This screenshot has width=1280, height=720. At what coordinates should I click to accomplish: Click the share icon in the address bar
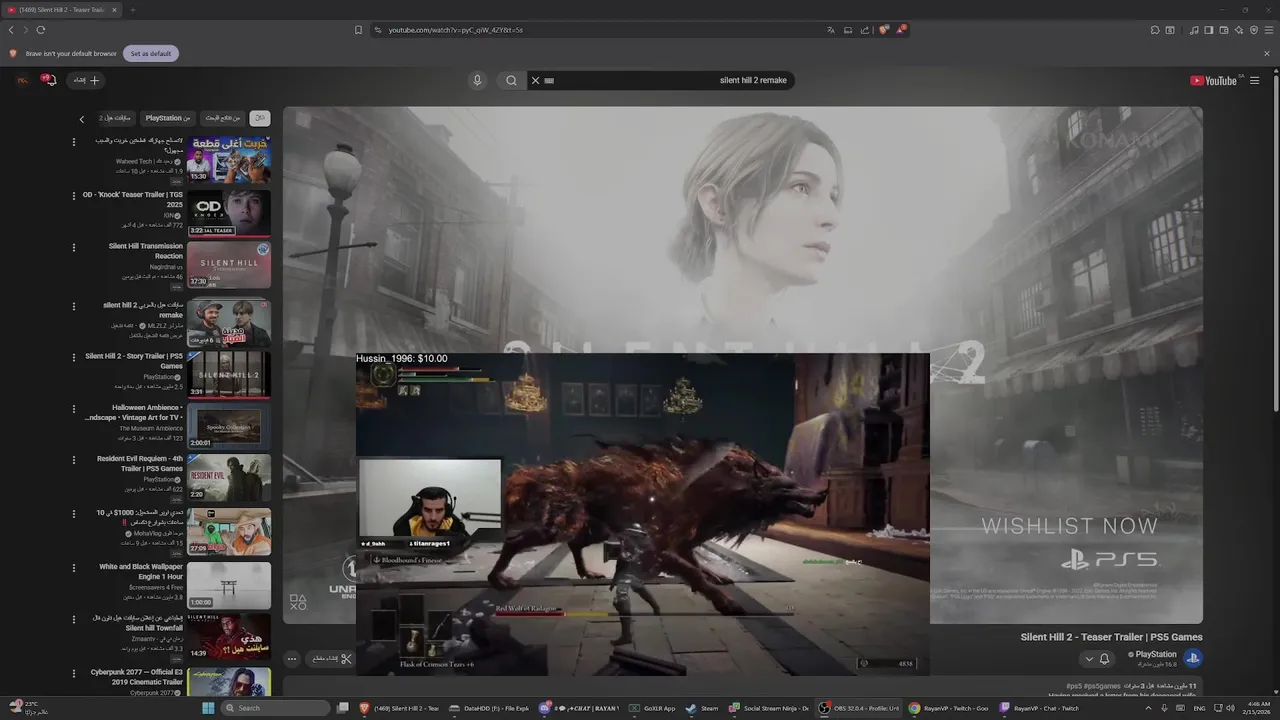pyautogui.click(x=865, y=30)
